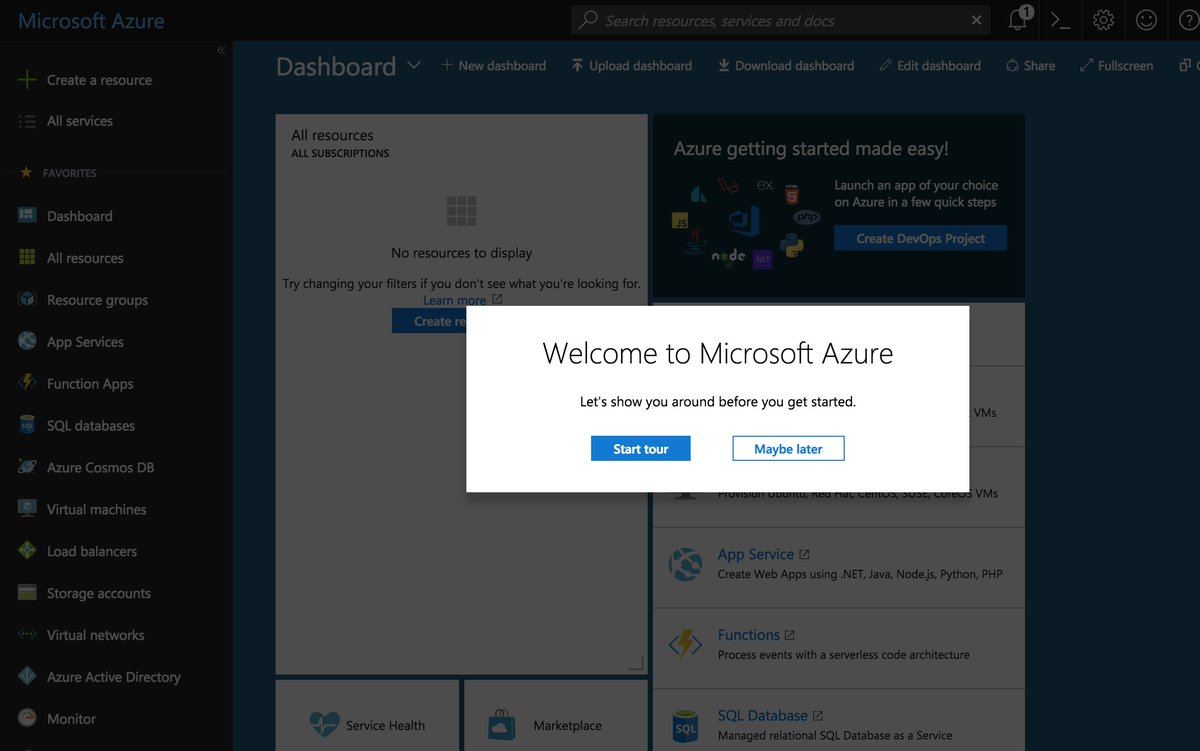
Task: Click the Maybe later button
Action: pos(788,449)
